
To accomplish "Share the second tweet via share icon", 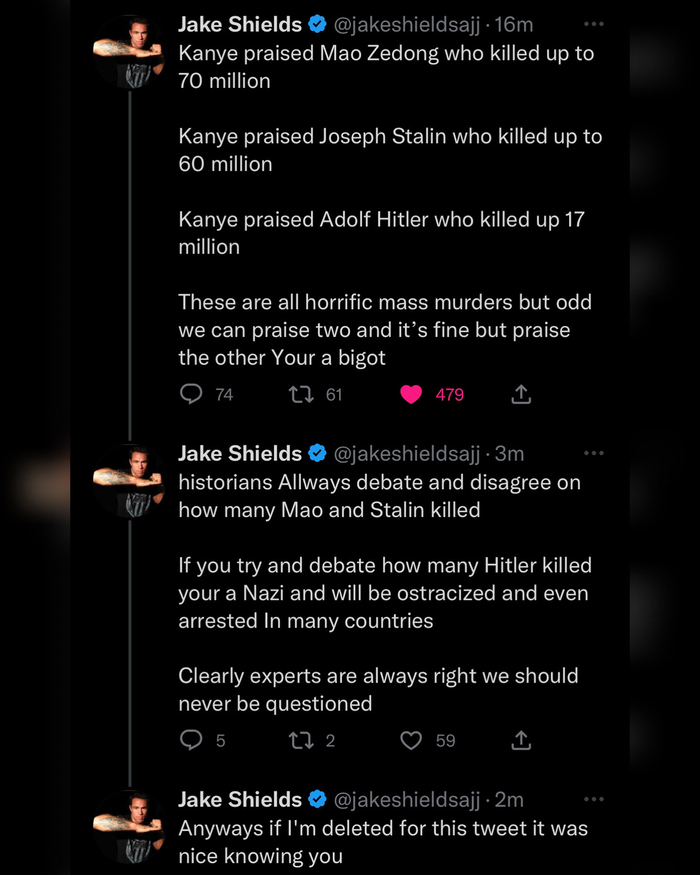I will (520, 741).
